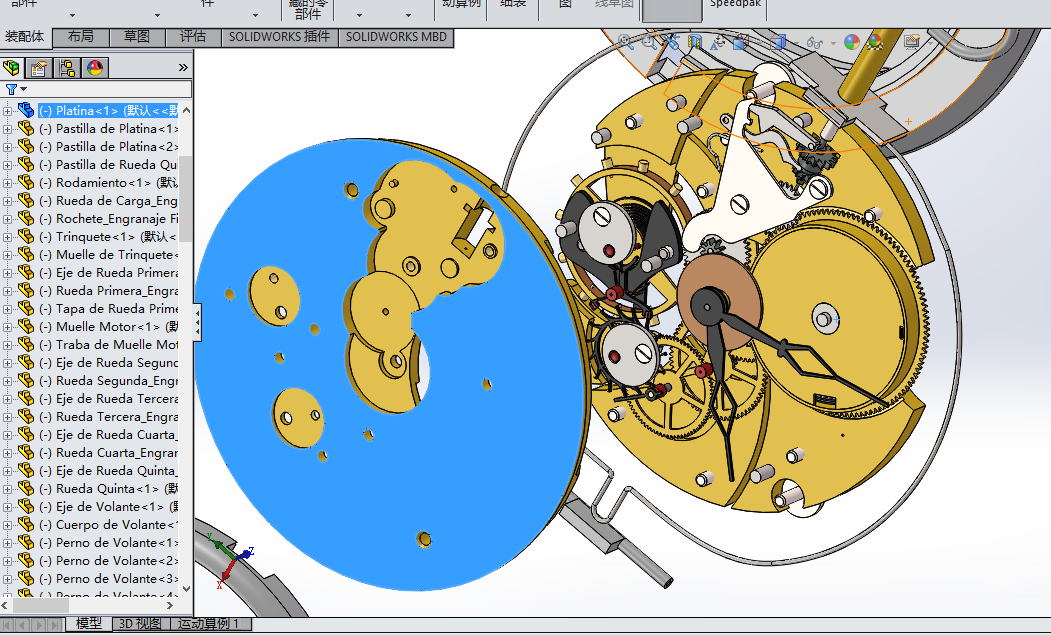
Task: Click the Hide/Show Items glasses icon
Action: coord(814,43)
